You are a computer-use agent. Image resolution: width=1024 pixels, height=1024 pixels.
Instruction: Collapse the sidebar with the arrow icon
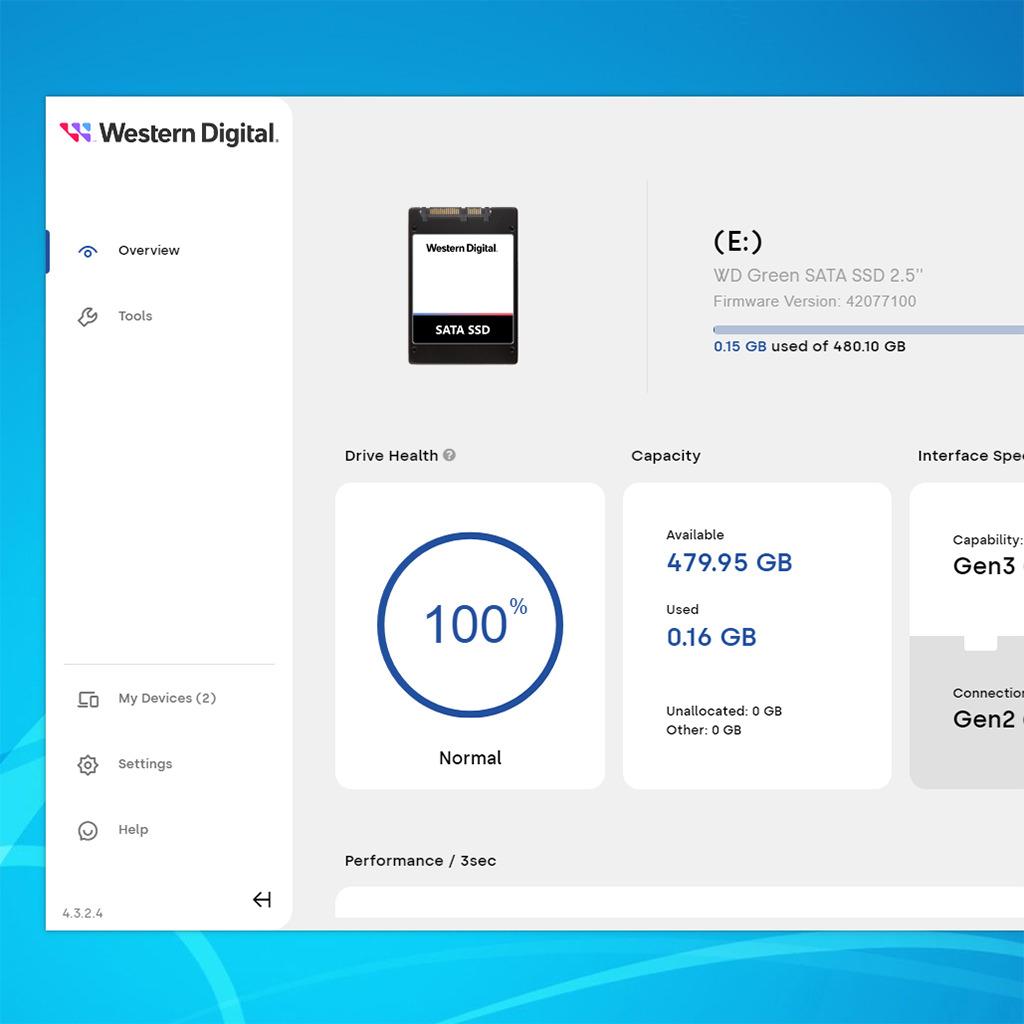coord(262,900)
